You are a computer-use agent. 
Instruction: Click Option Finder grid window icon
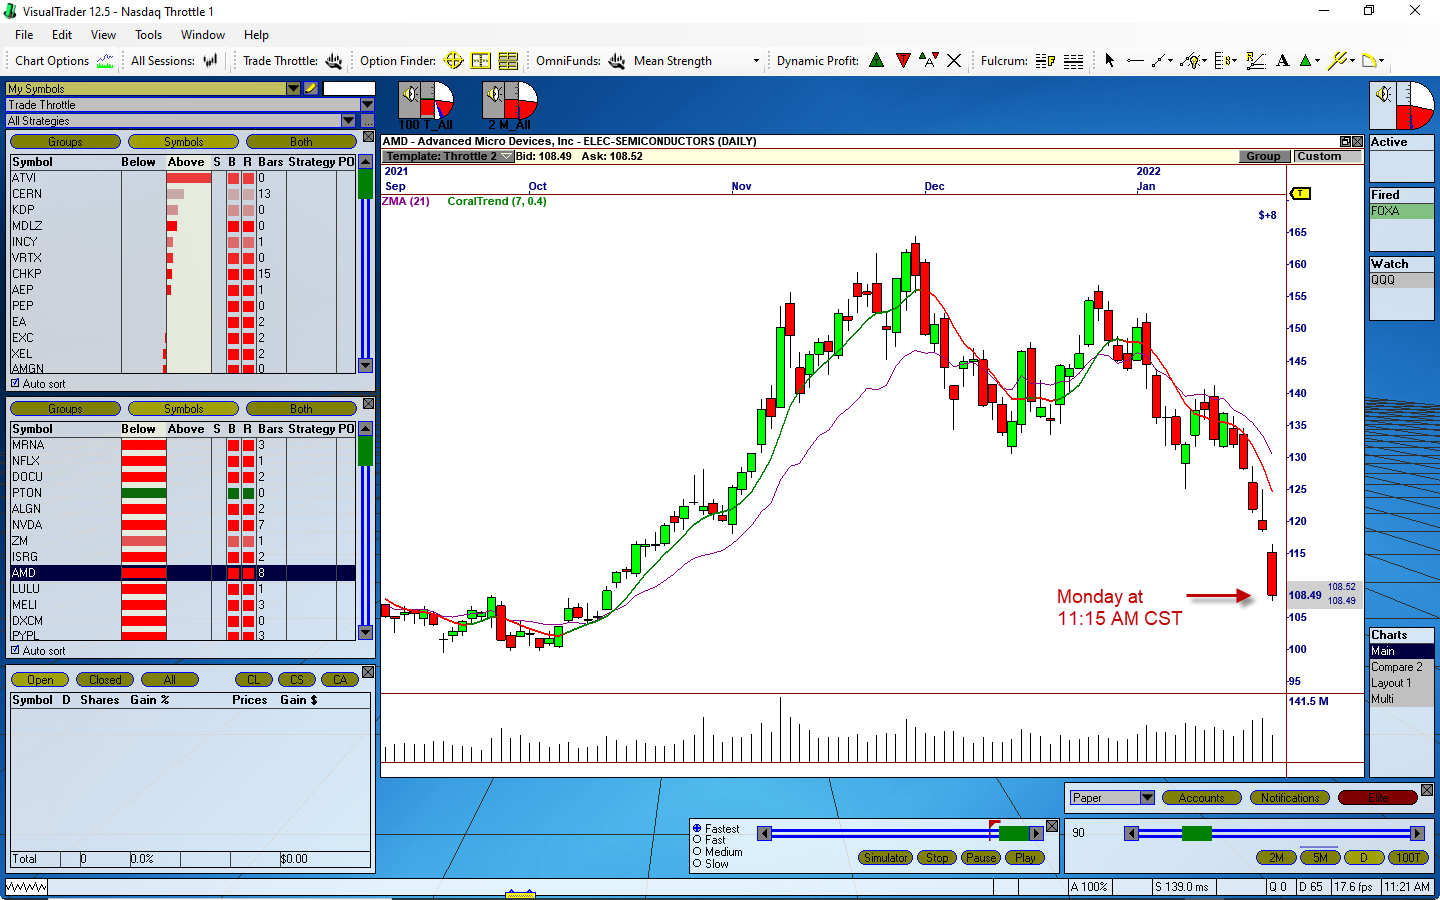tap(480, 61)
